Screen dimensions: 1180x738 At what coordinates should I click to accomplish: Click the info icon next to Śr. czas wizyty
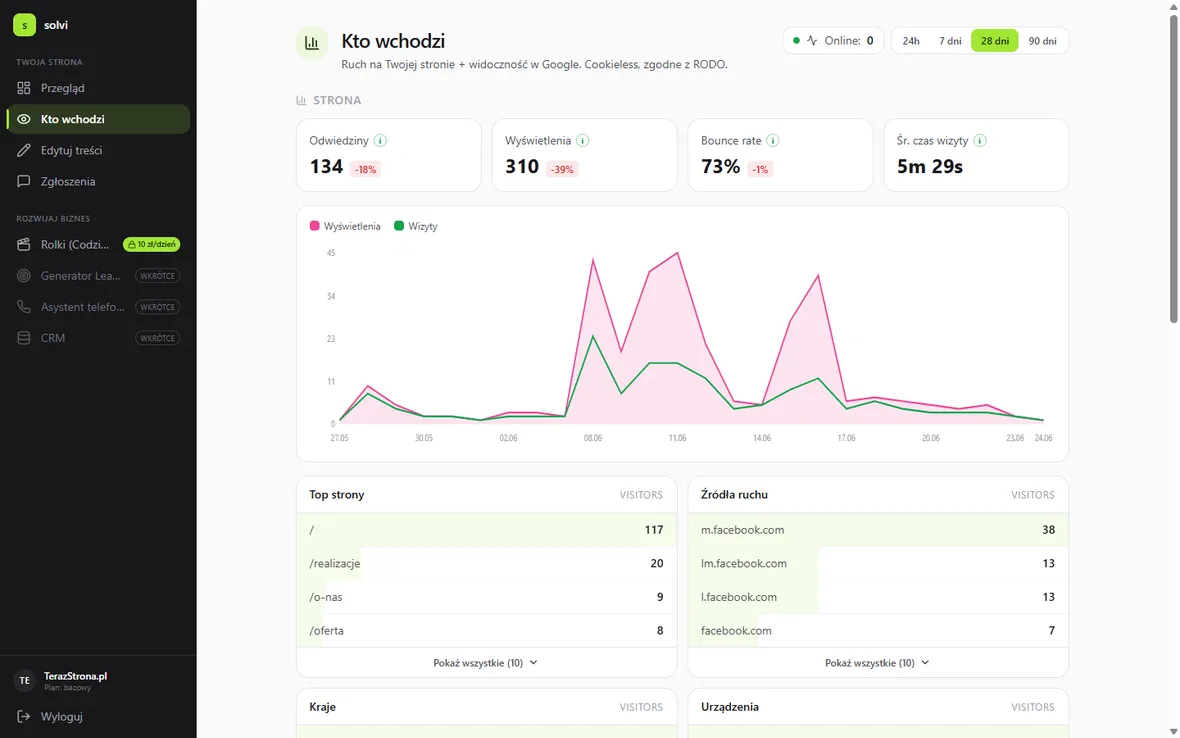coord(980,141)
